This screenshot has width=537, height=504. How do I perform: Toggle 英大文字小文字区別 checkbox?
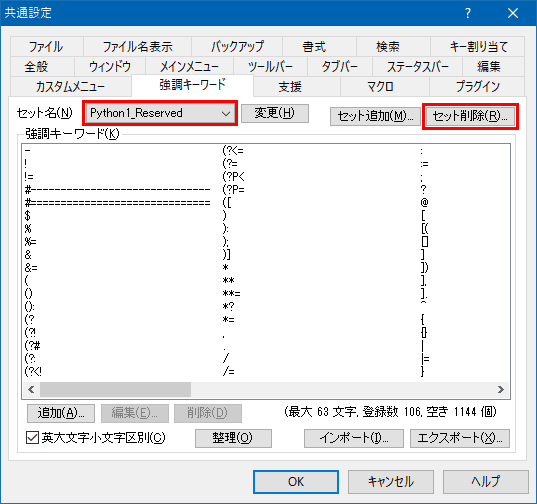pyautogui.click(x=32, y=438)
